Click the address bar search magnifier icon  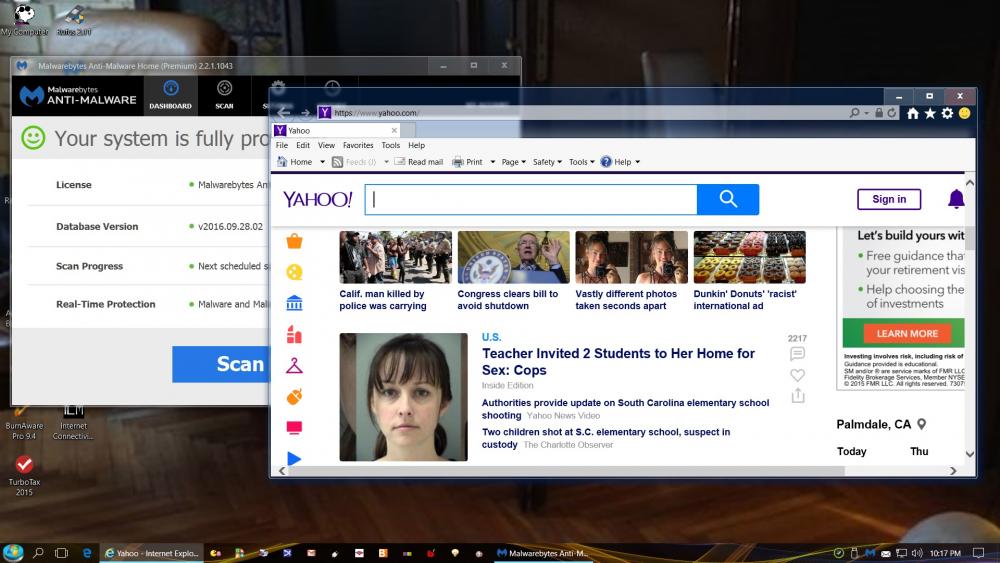(854, 113)
